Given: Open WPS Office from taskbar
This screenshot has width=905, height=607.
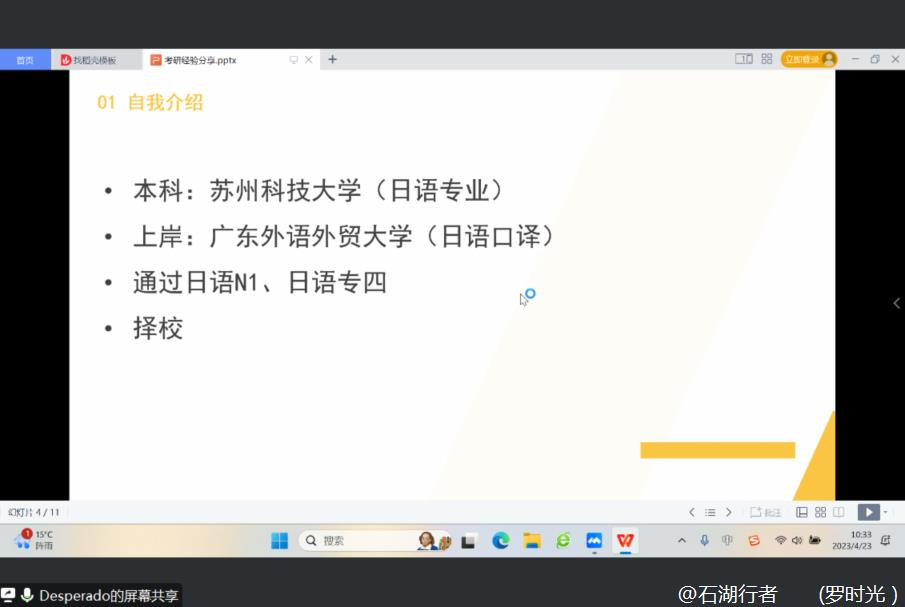Looking at the screenshot, I should pos(625,540).
